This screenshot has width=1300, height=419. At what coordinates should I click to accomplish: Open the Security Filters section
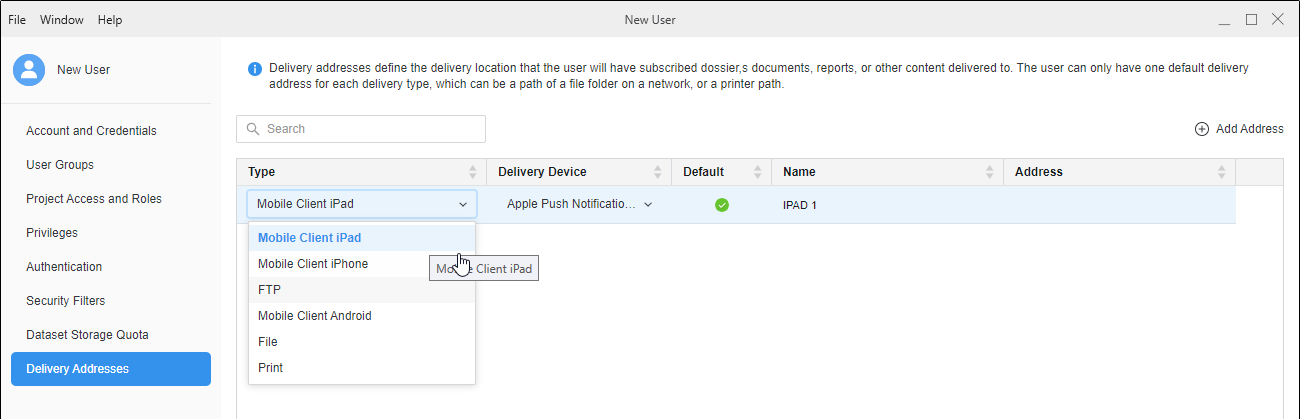(x=65, y=301)
